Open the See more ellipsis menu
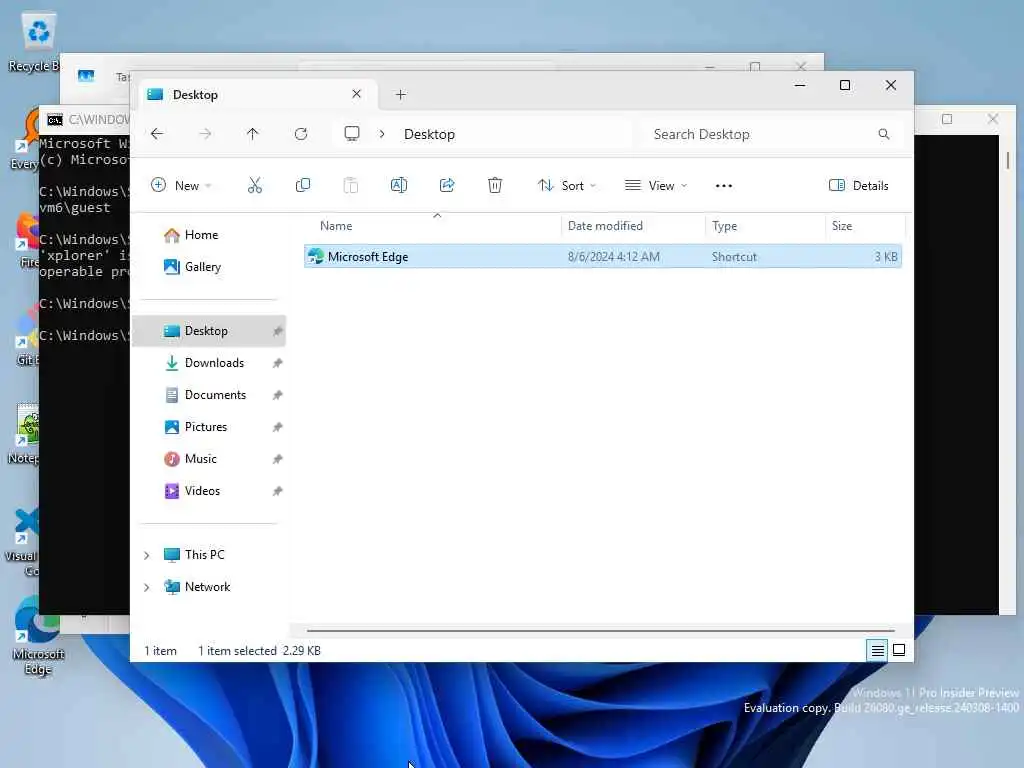This screenshot has width=1024, height=768. tap(724, 185)
